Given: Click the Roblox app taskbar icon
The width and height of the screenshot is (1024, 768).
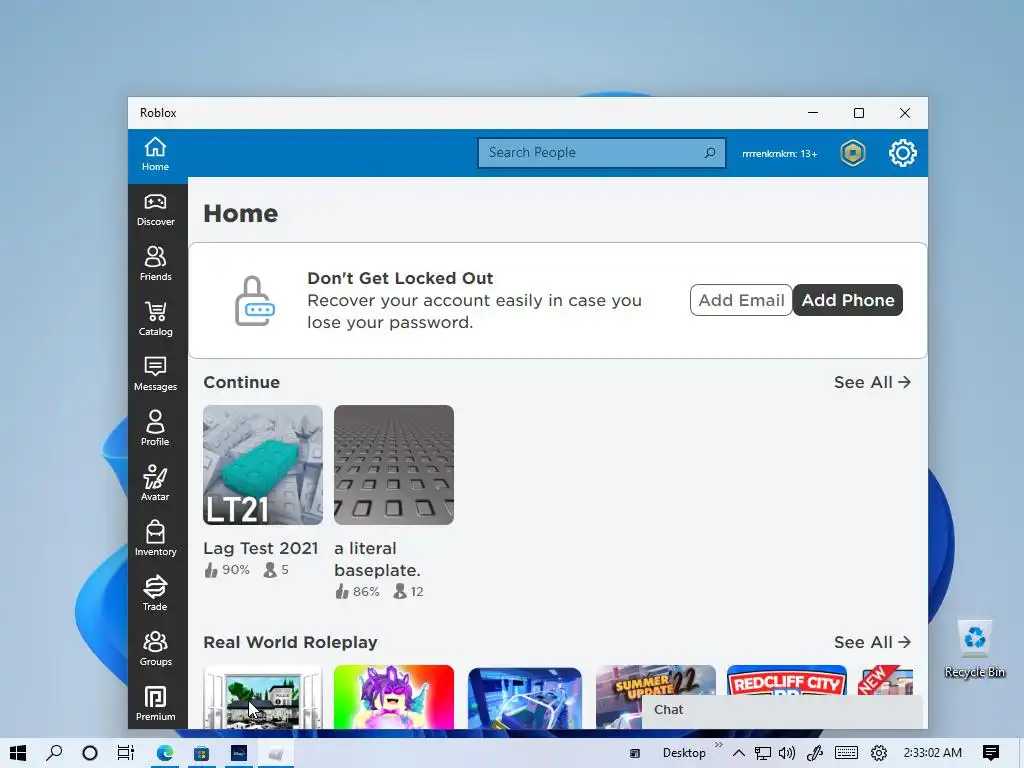Looking at the screenshot, I should (276, 753).
